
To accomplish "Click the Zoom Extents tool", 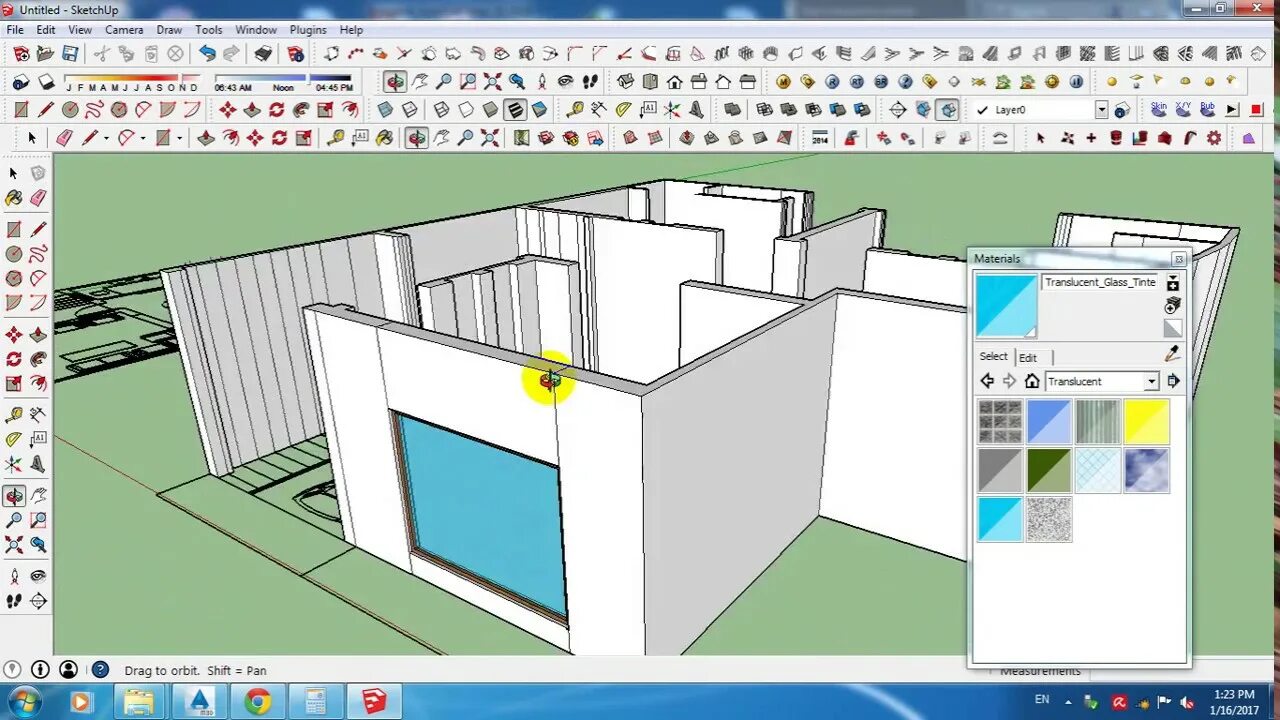I will click(14, 543).
